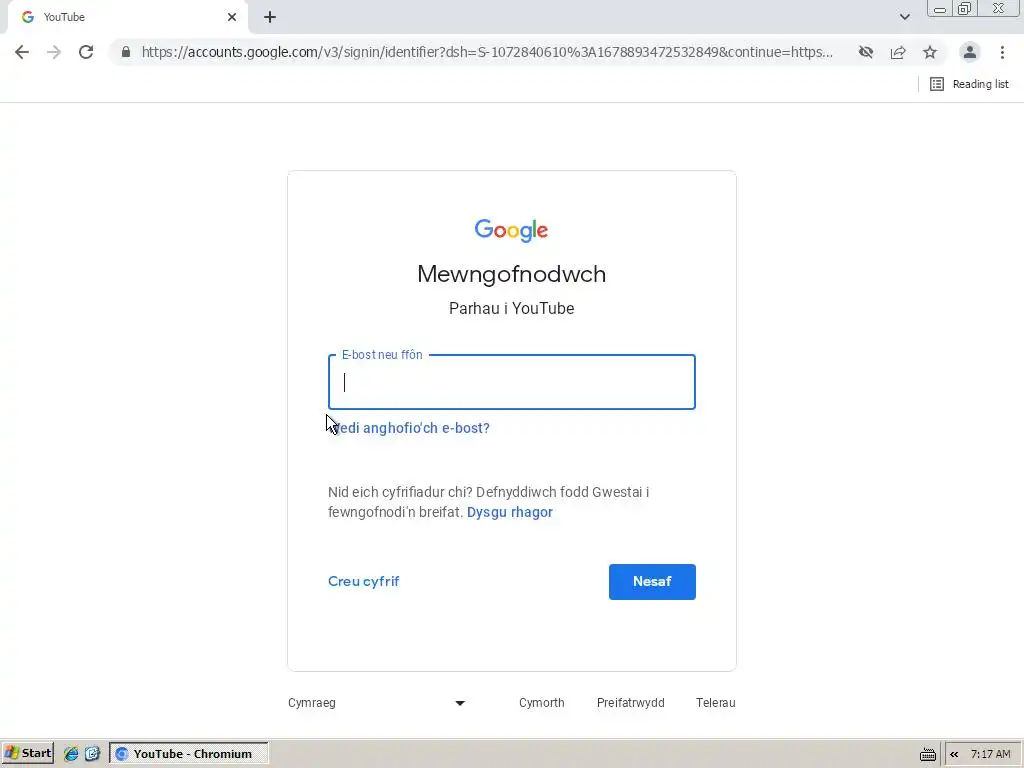1024x768 pixels.
Task: Click Creu cyfrif to create an account
Action: pos(364,581)
